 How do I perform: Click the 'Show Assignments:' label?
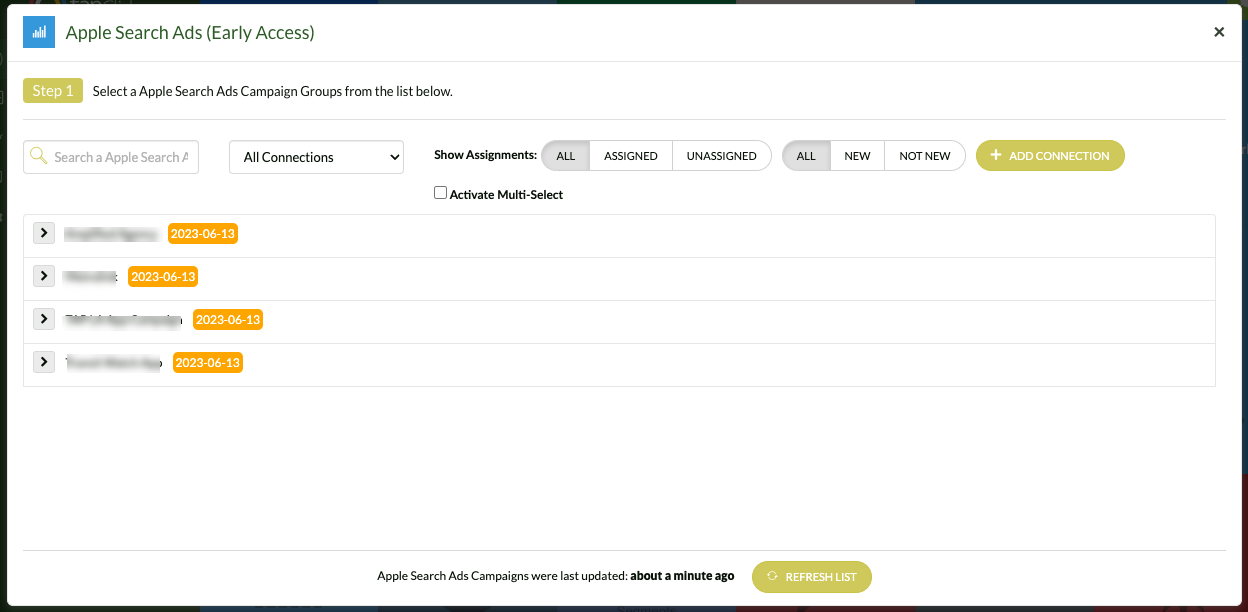(486, 156)
